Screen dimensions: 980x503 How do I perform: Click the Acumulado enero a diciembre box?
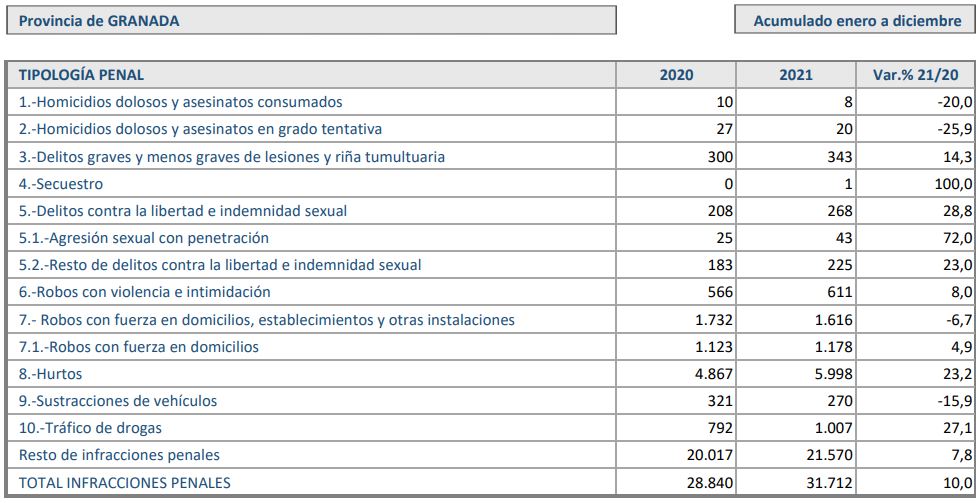click(x=857, y=20)
